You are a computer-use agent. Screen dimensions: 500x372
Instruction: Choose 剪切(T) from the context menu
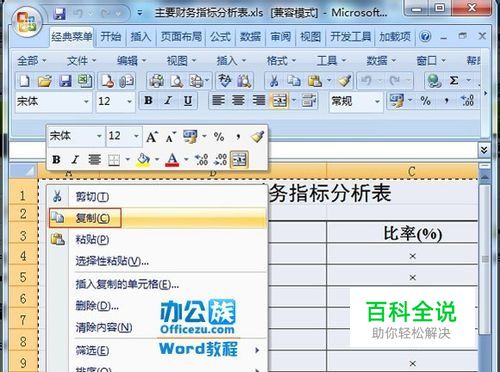tap(157, 197)
